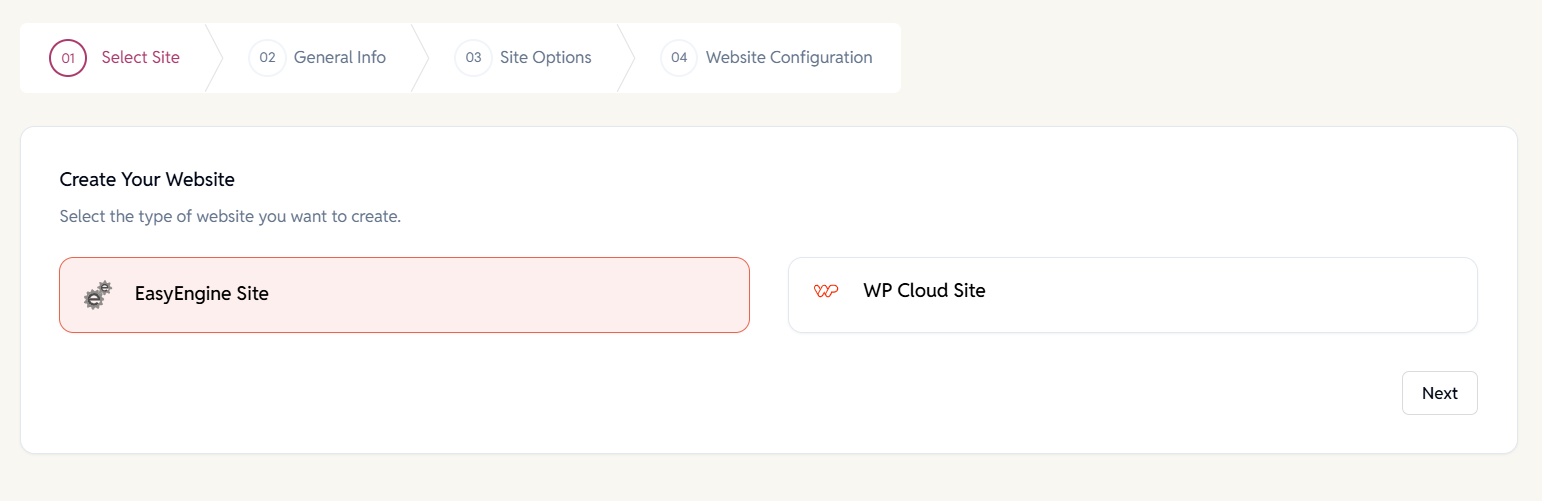Open the General Info step label
Image resolution: width=1542 pixels, height=501 pixels.
(x=340, y=58)
